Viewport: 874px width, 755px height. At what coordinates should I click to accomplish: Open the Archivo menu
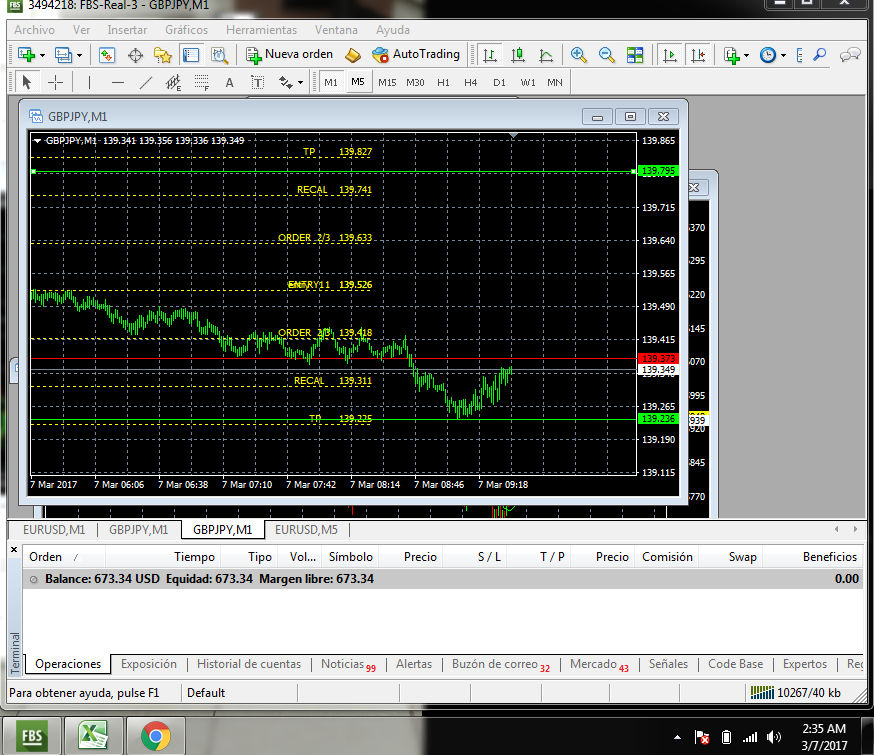click(x=35, y=30)
